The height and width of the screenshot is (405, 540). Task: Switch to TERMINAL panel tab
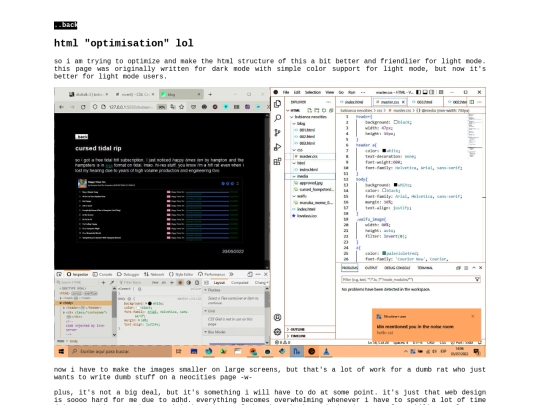click(425, 268)
